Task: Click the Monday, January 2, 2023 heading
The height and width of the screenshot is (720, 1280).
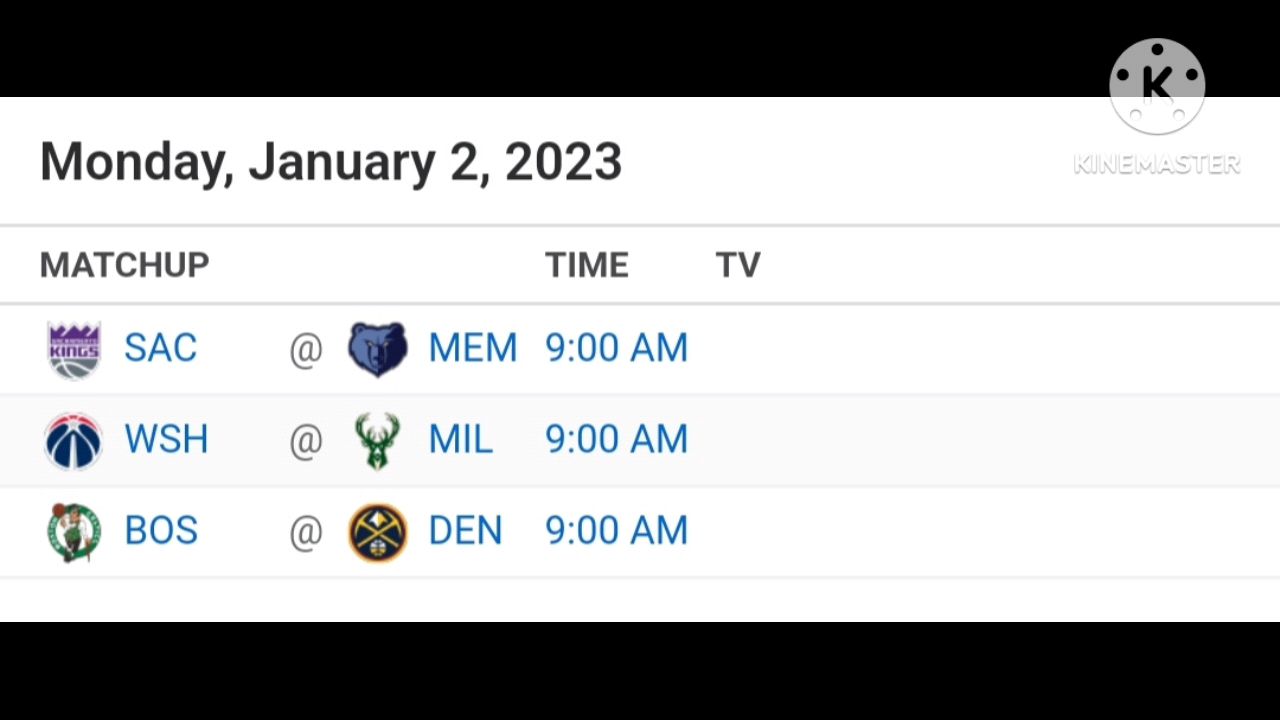Action: (x=330, y=162)
